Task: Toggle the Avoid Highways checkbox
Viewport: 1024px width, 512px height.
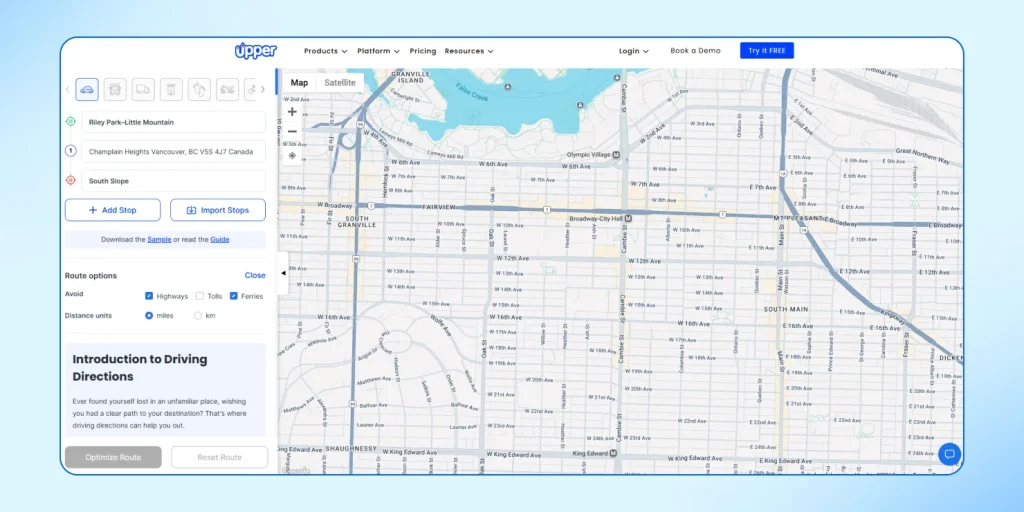Action: (x=149, y=296)
